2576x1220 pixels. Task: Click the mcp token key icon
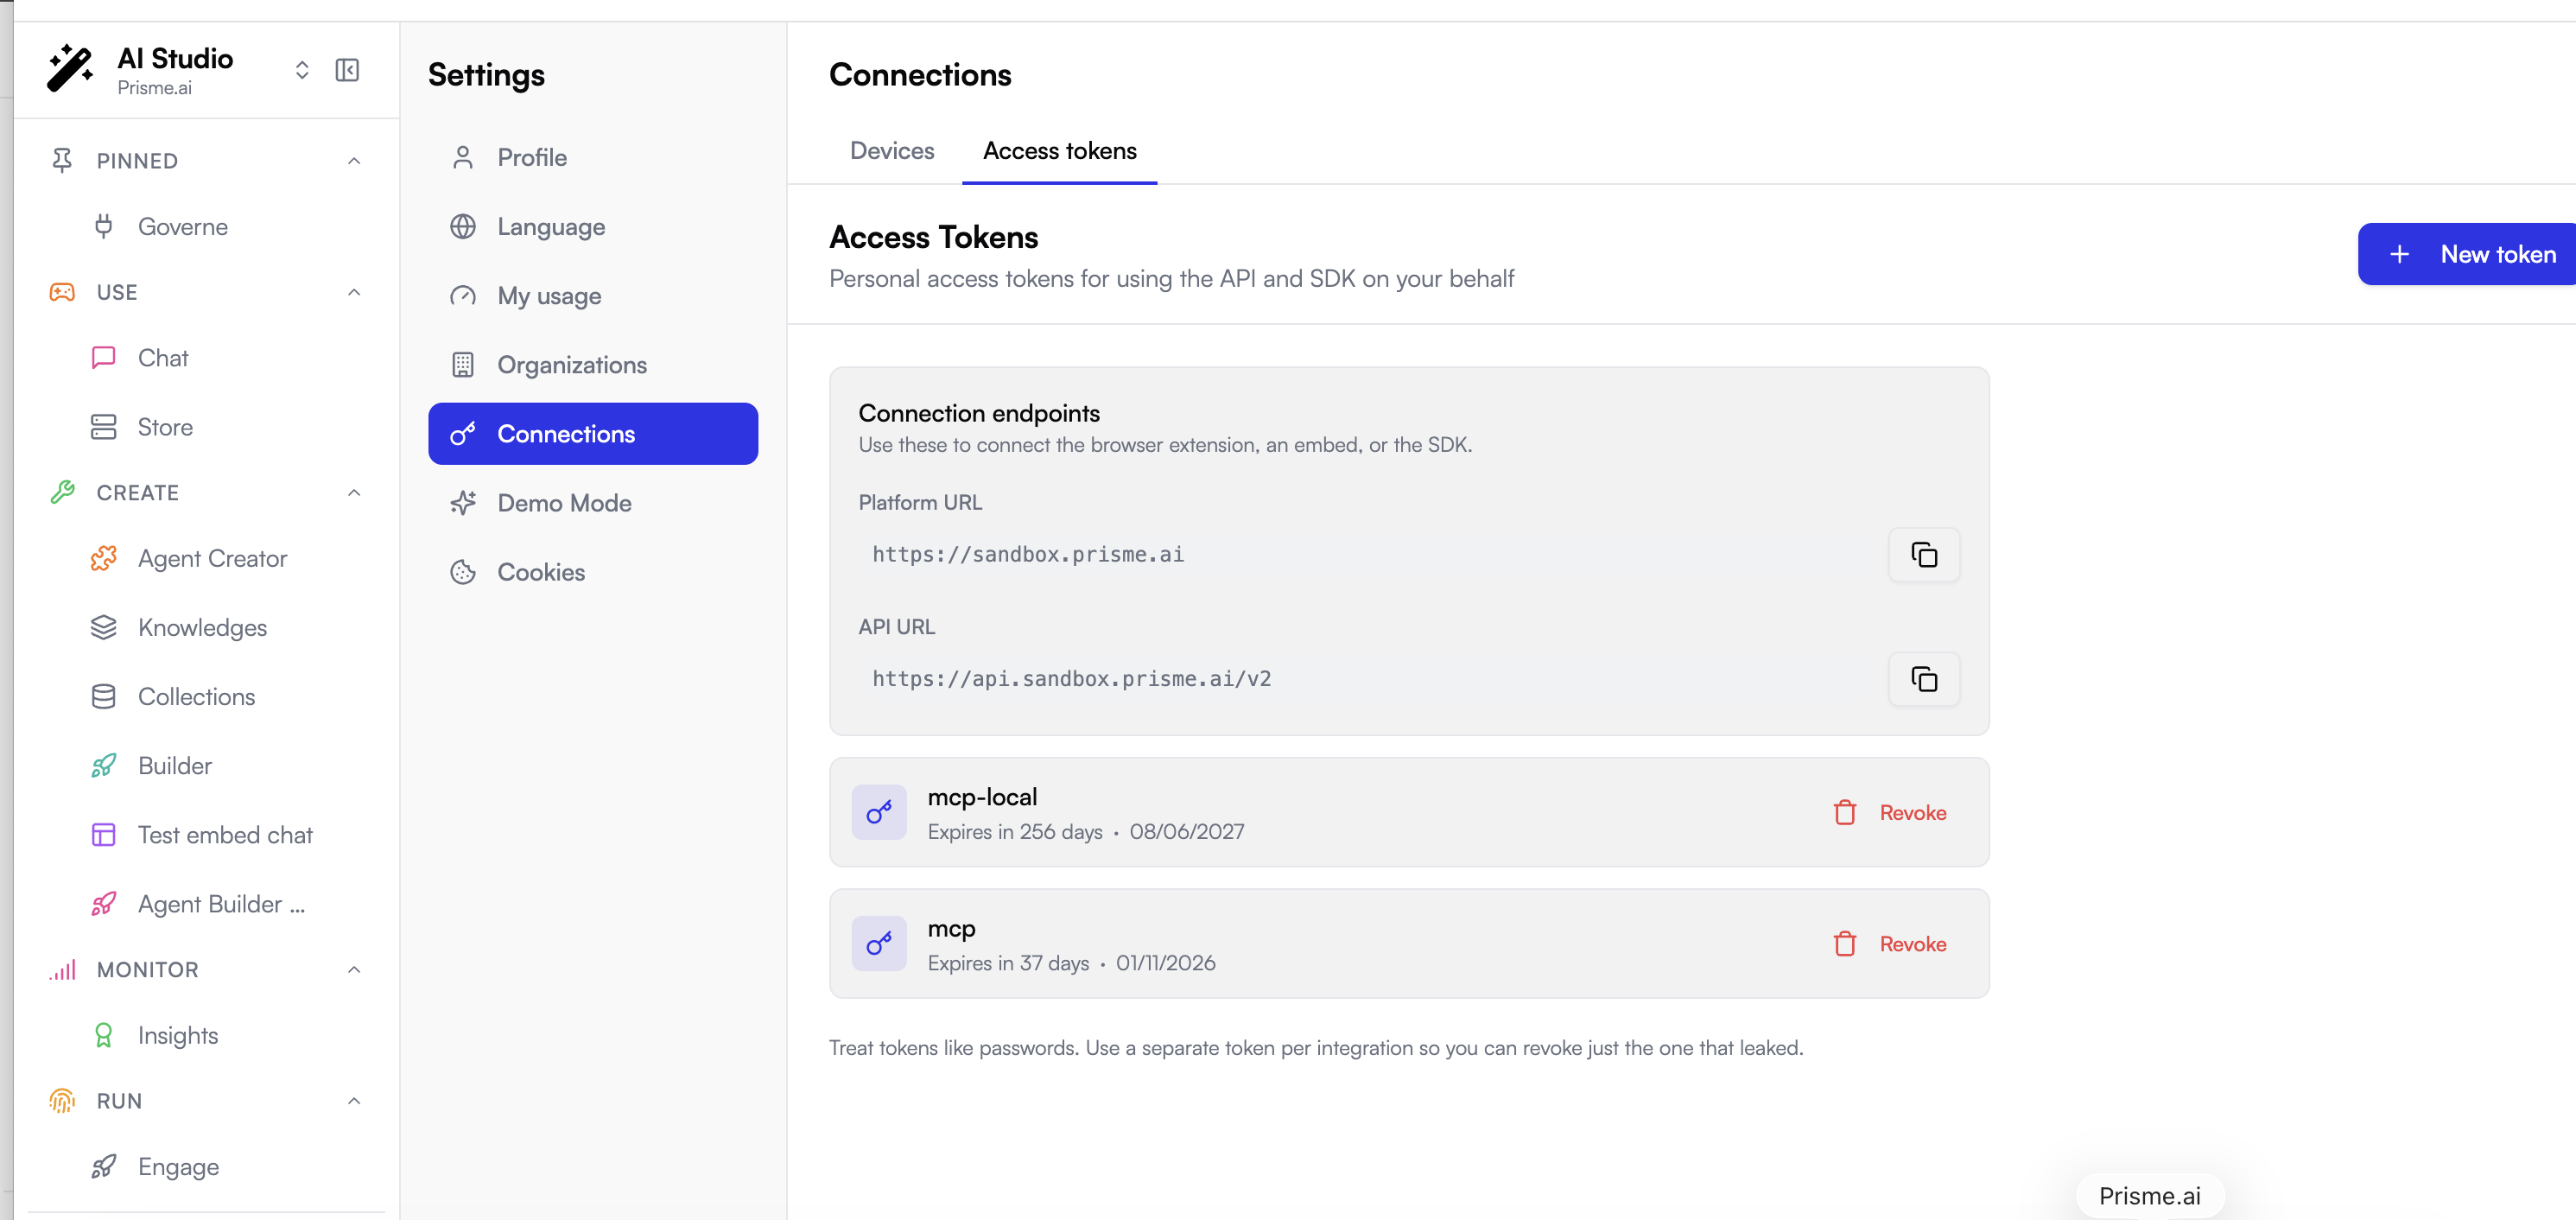(x=879, y=943)
